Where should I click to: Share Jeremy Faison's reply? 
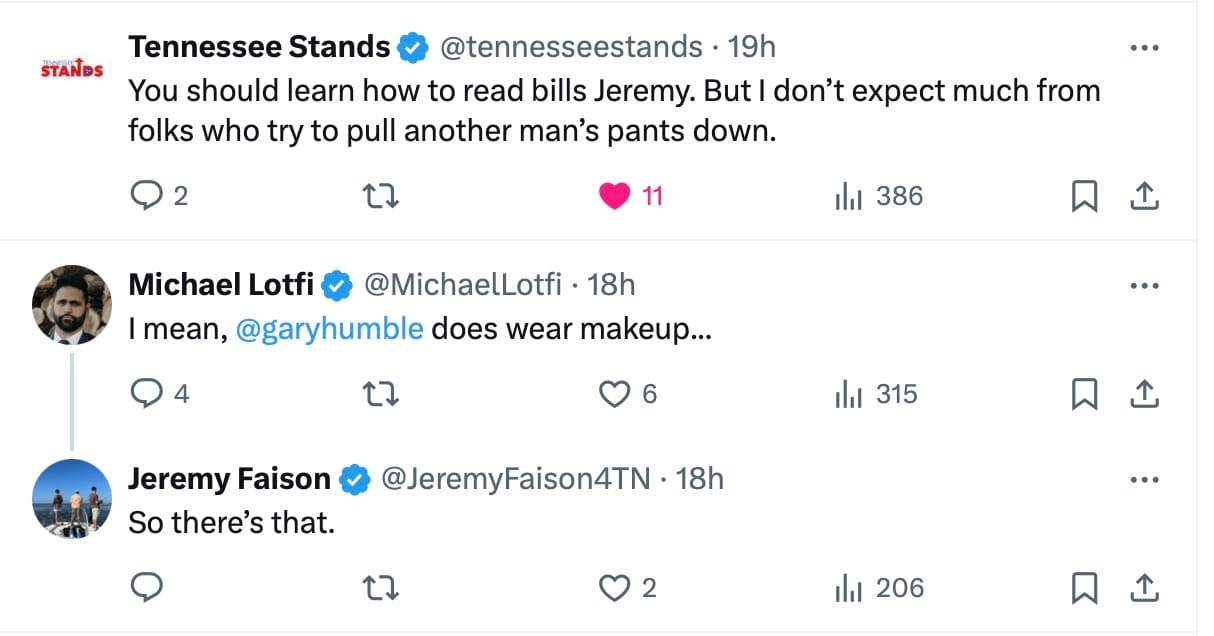1143,588
